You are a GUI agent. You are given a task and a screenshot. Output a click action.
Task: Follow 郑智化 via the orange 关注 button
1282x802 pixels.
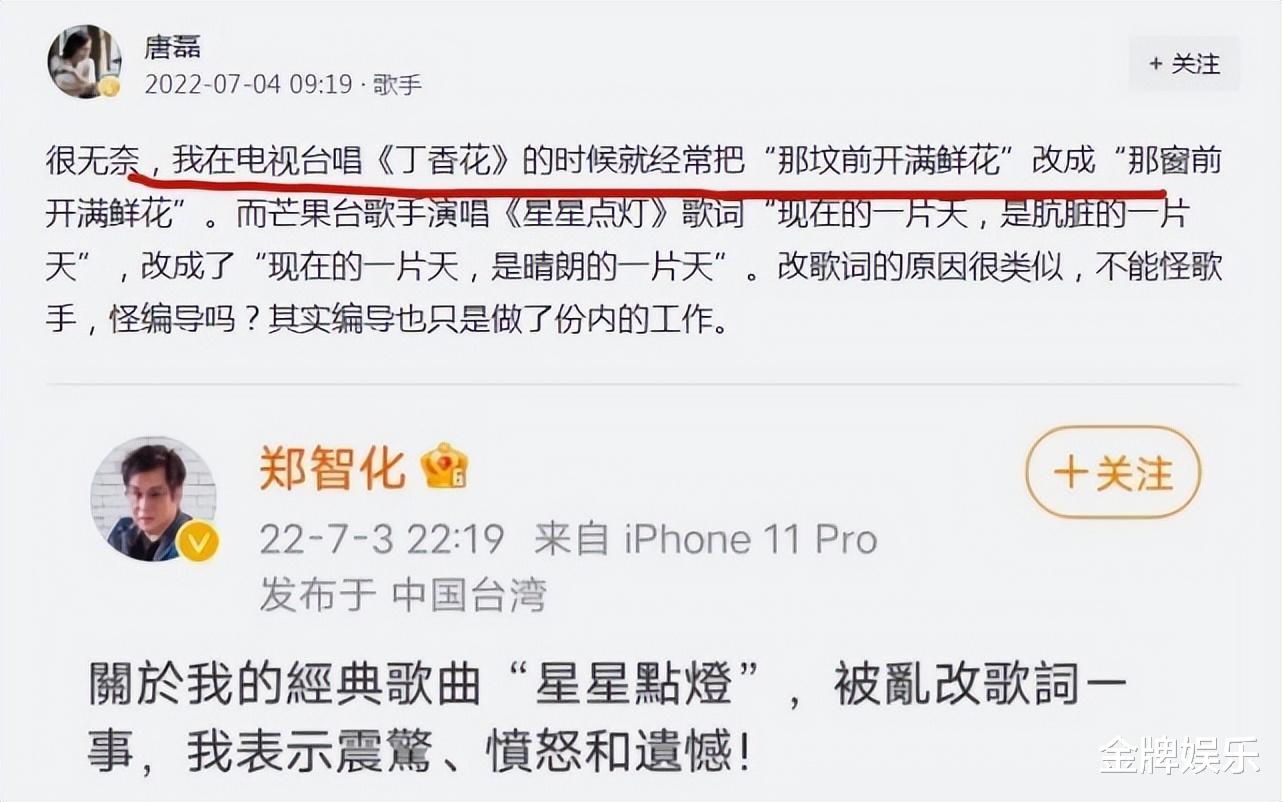(1113, 472)
